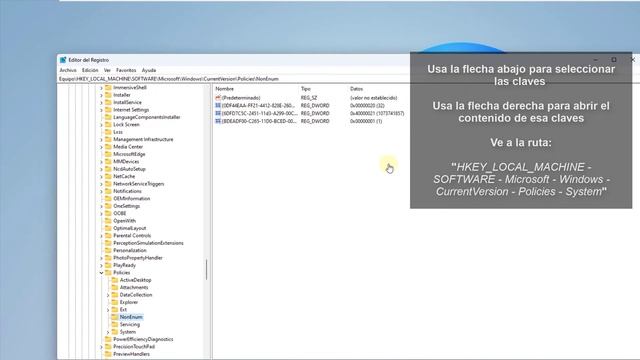The image size is (640, 360).
Task: Open the Favoritos menu
Action: [x=126, y=70]
